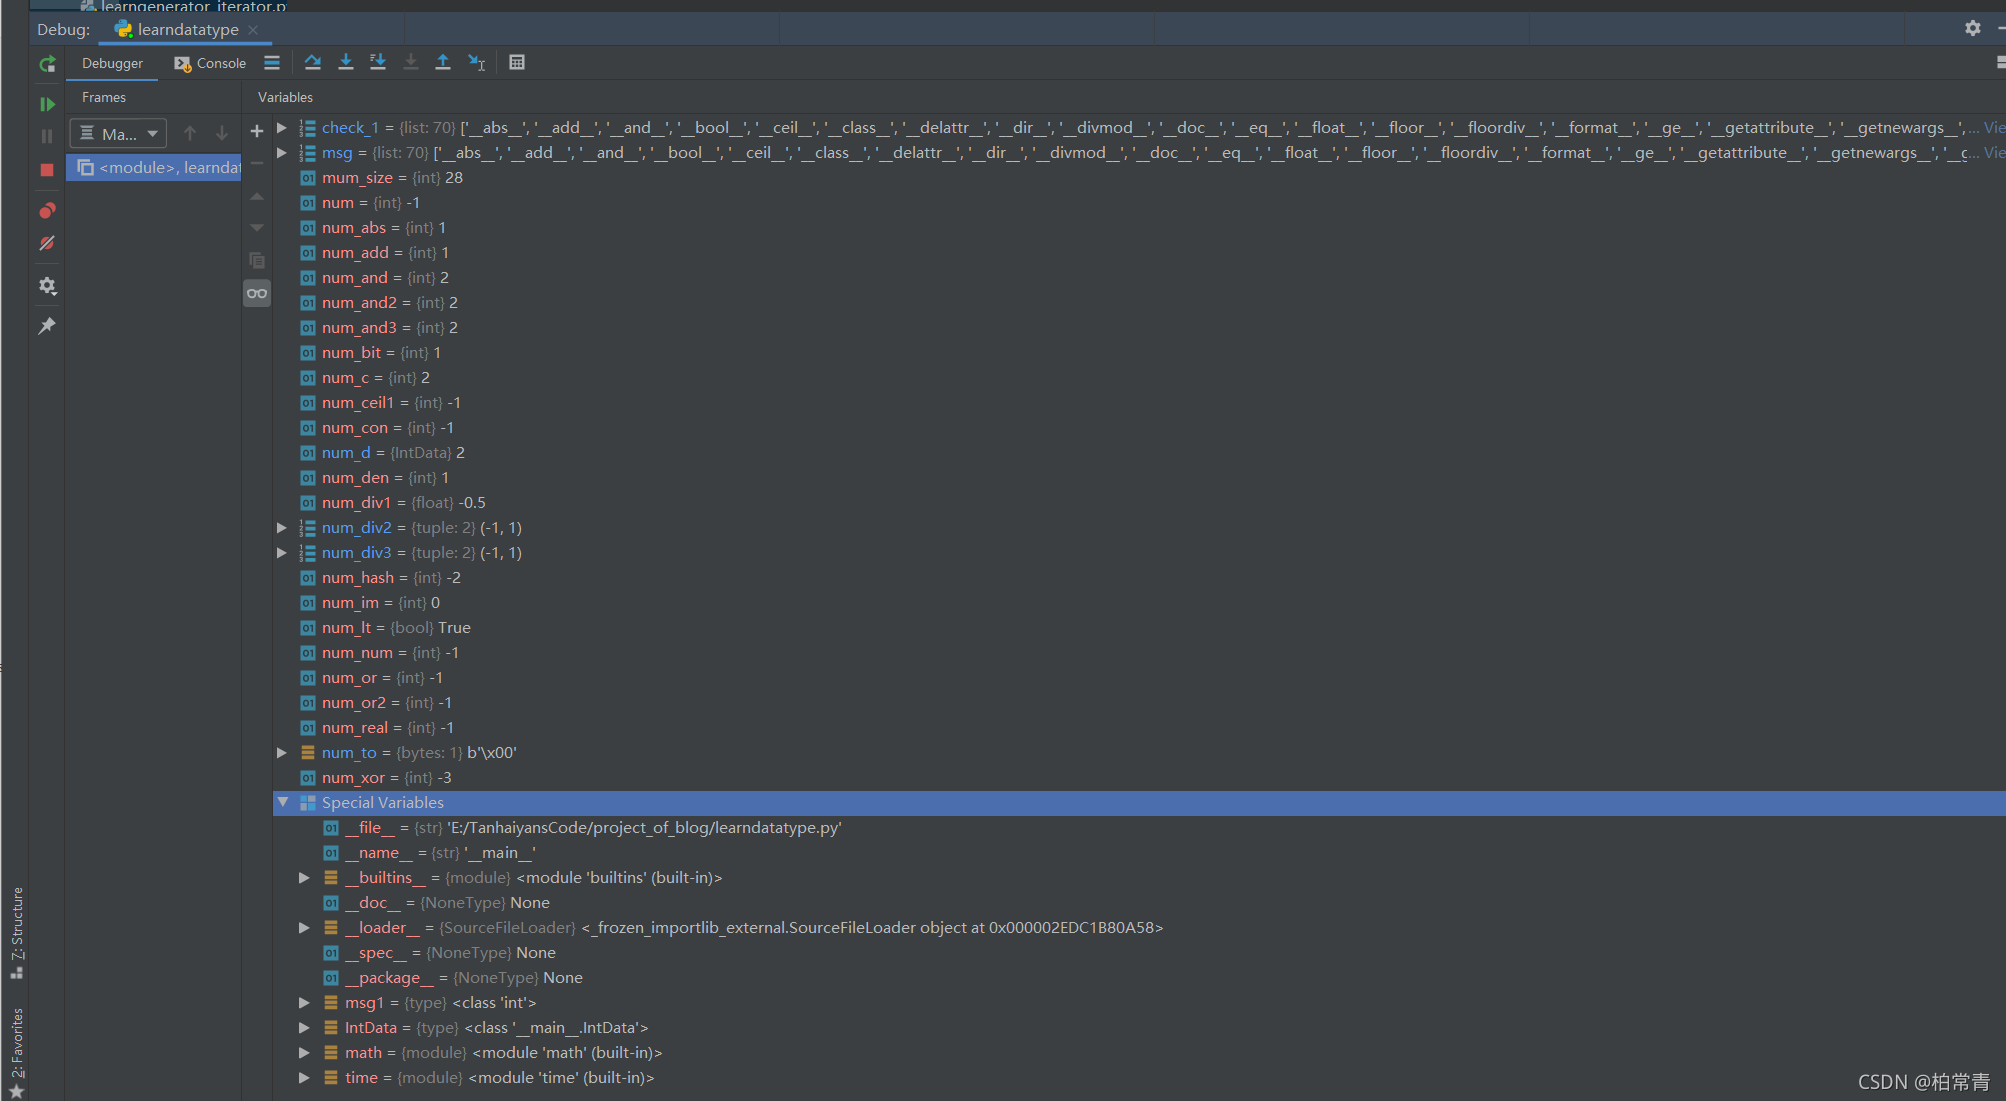This screenshot has width=2006, height=1101.
Task: Open the Structure tool window tab
Action: point(17,932)
